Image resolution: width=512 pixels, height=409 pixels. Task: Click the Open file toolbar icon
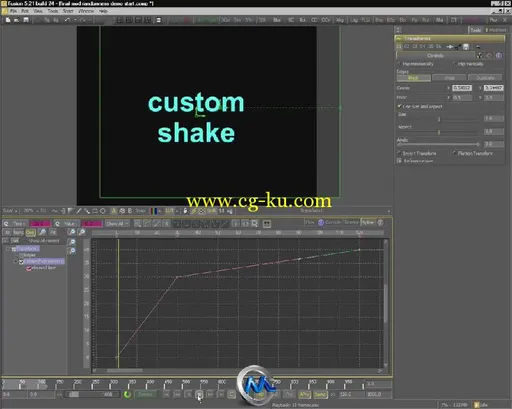pyautogui.click(x=17, y=20)
